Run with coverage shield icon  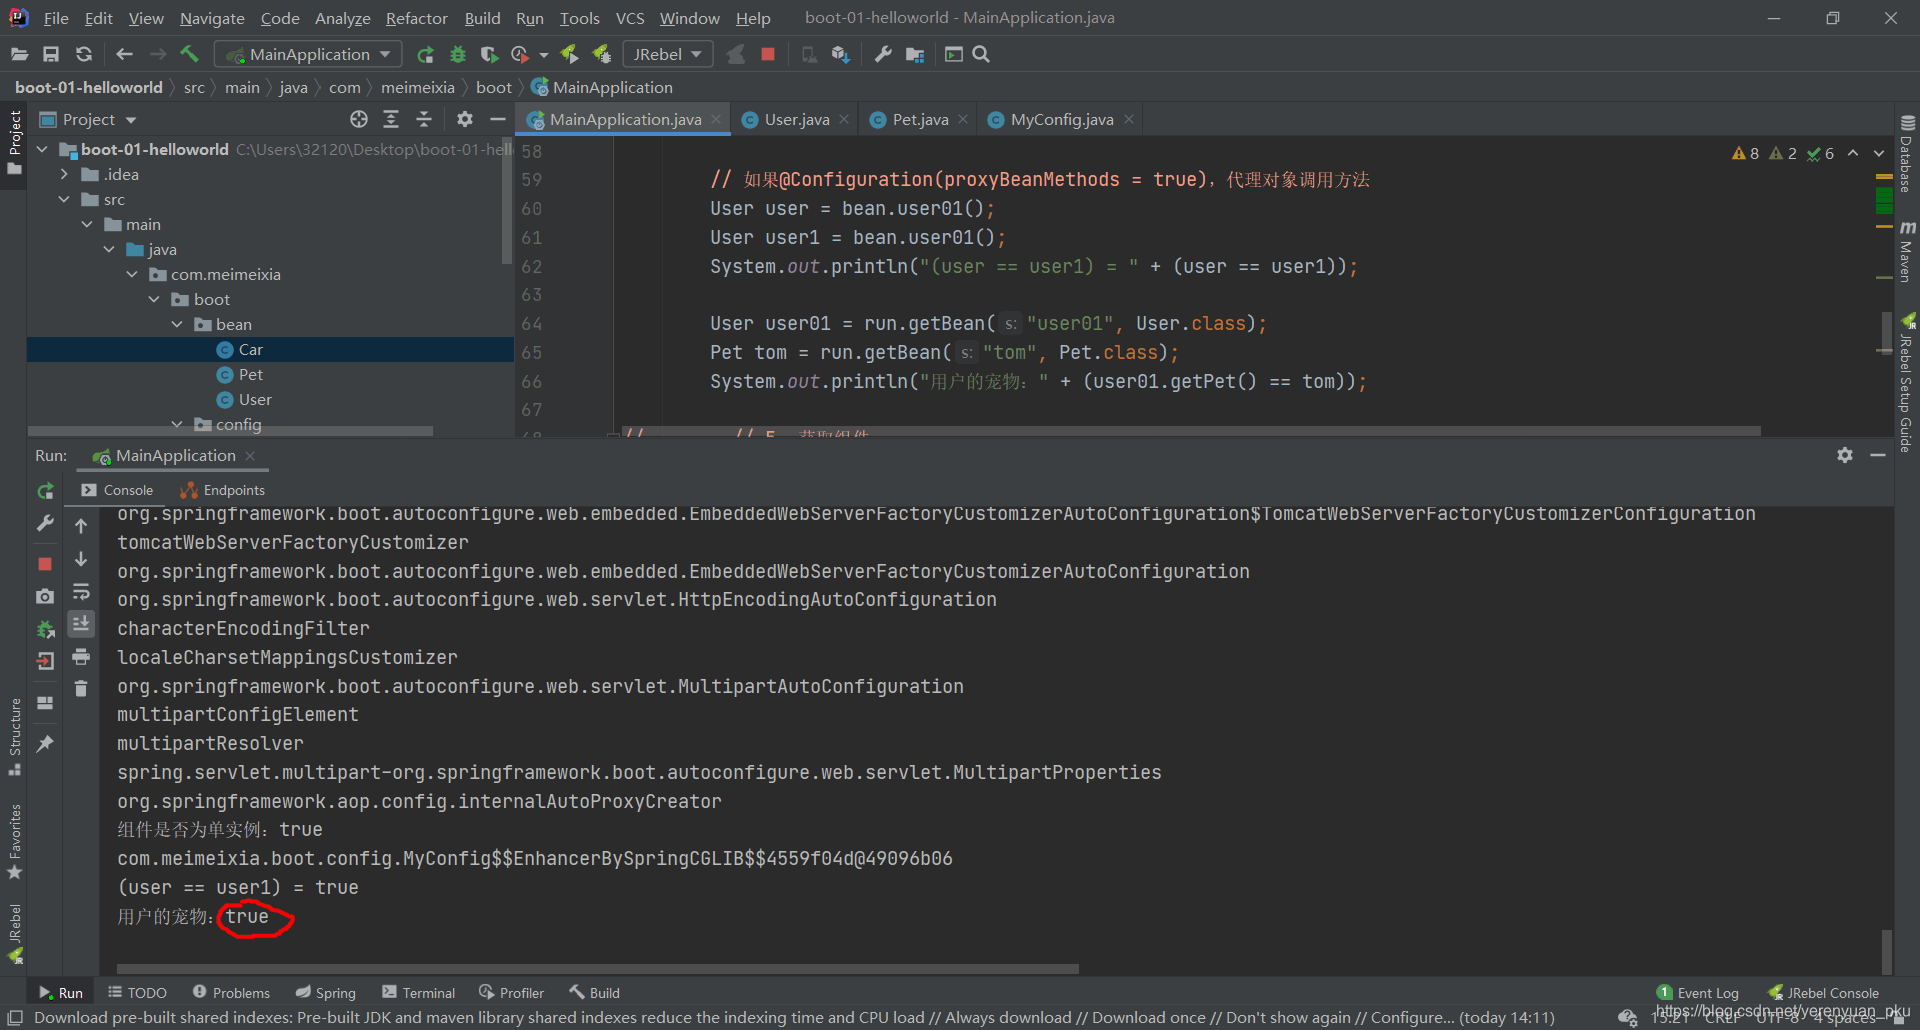pyautogui.click(x=489, y=54)
